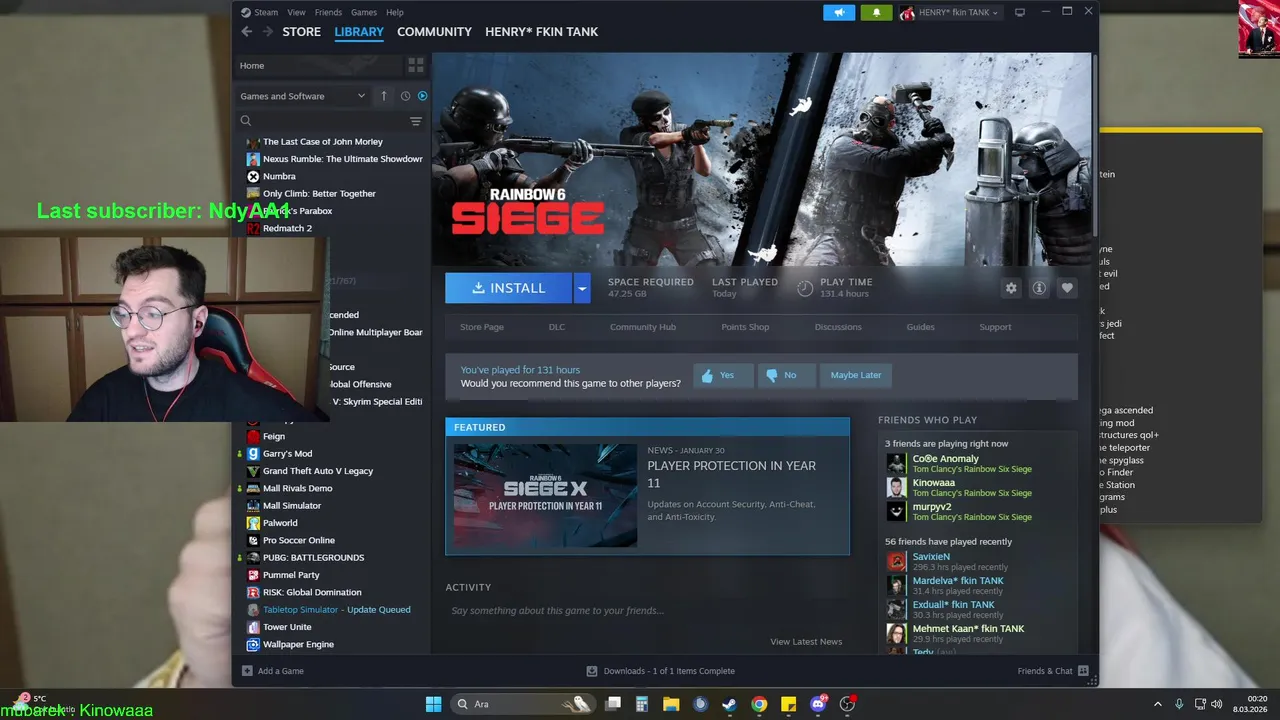Open volume speaker icon in tray

pyautogui.click(x=1217, y=704)
